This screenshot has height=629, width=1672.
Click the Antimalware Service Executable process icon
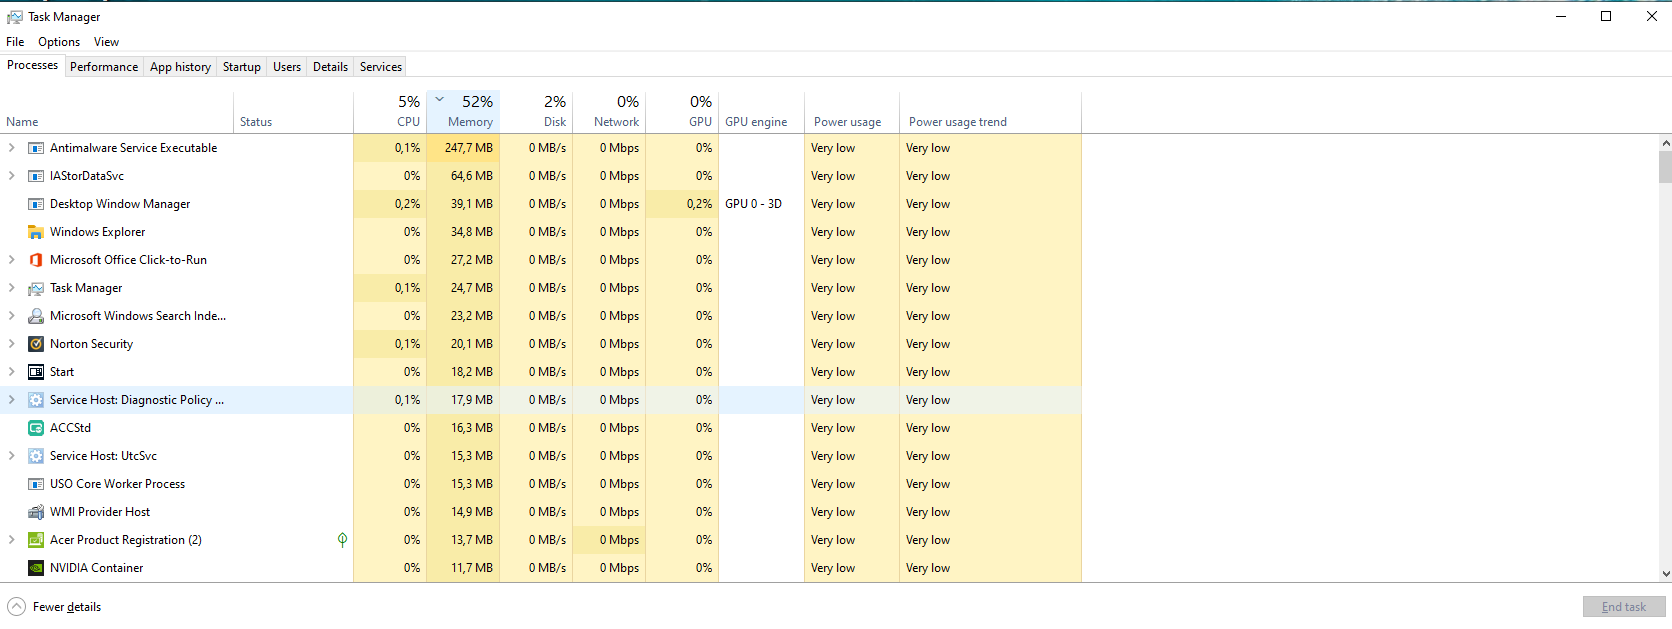coord(36,148)
